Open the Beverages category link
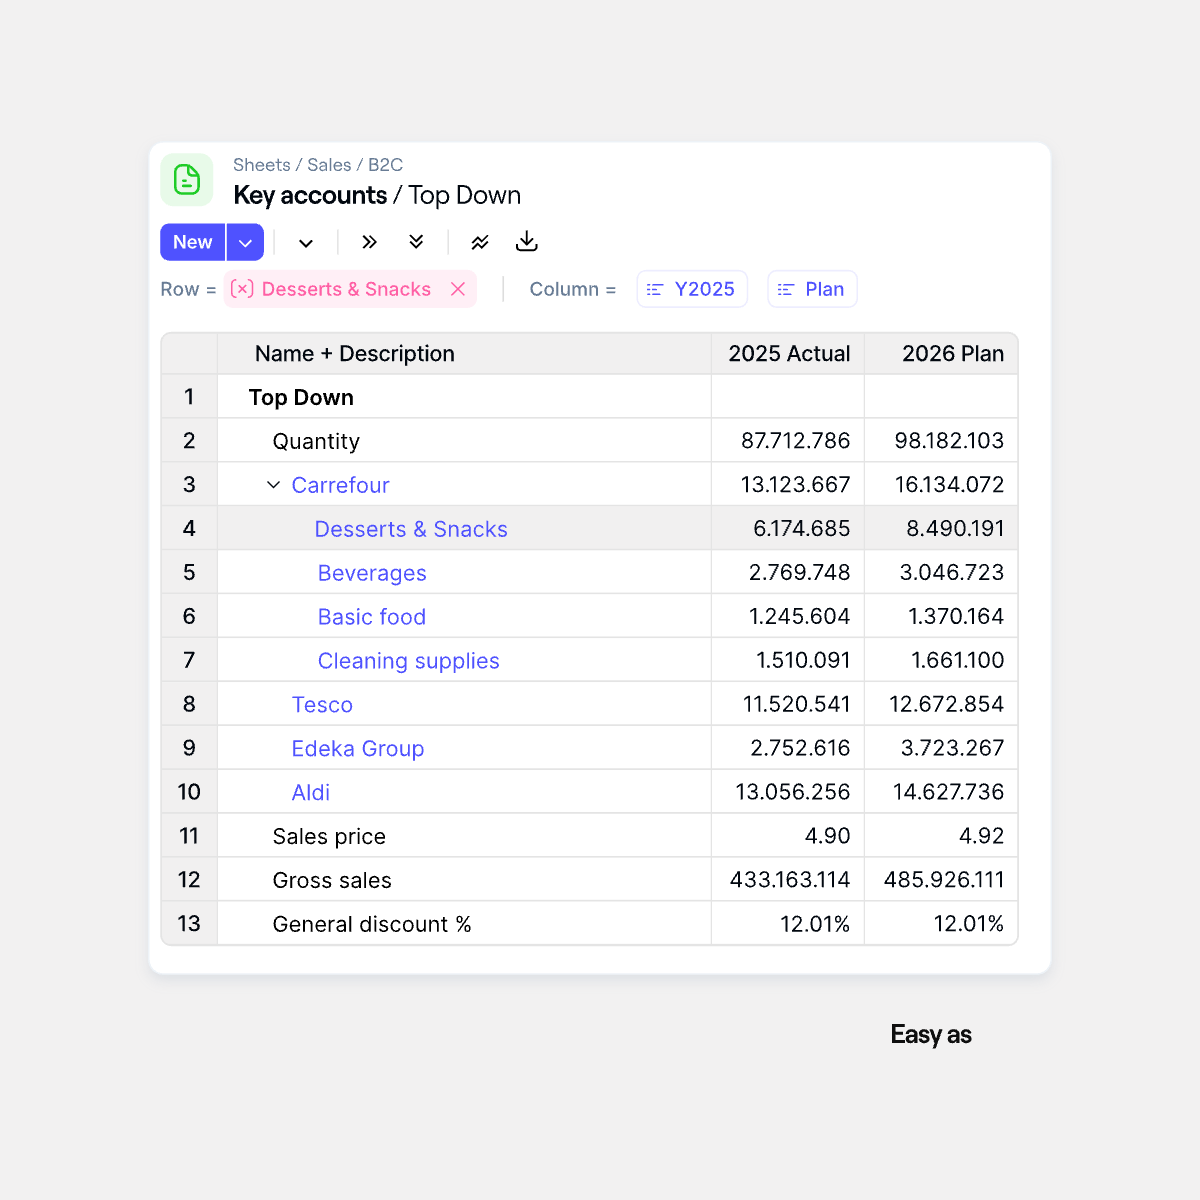1200x1200 pixels. tap(372, 573)
